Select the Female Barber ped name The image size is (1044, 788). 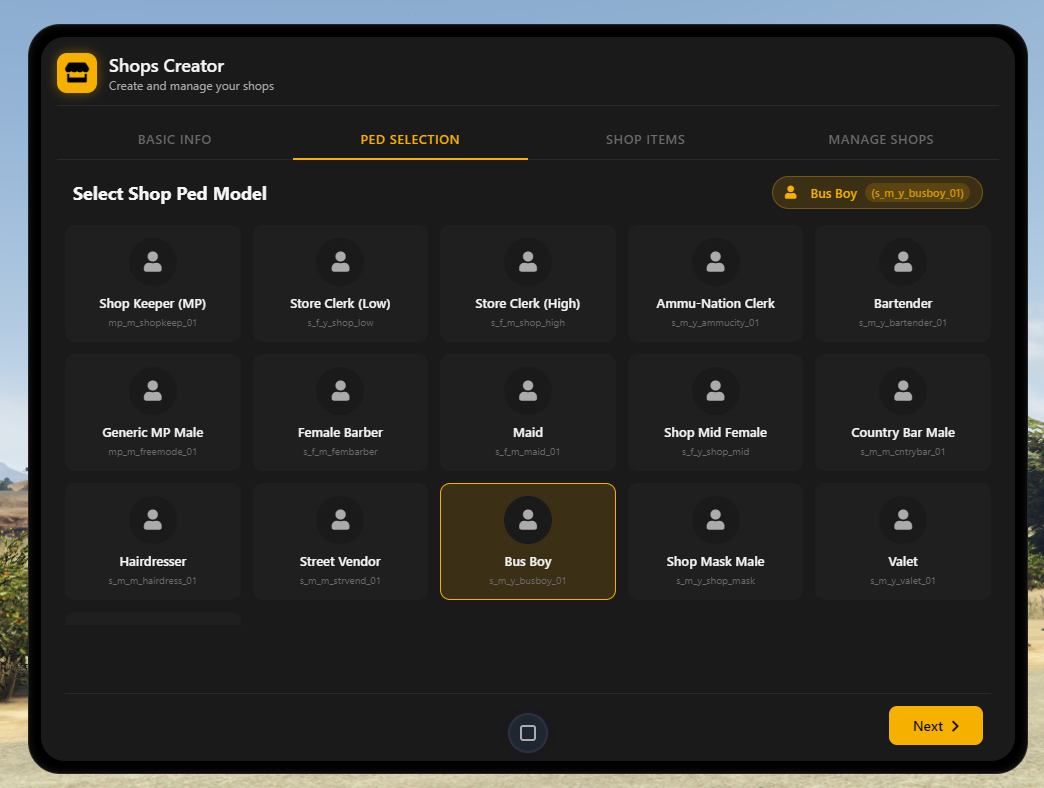340,433
